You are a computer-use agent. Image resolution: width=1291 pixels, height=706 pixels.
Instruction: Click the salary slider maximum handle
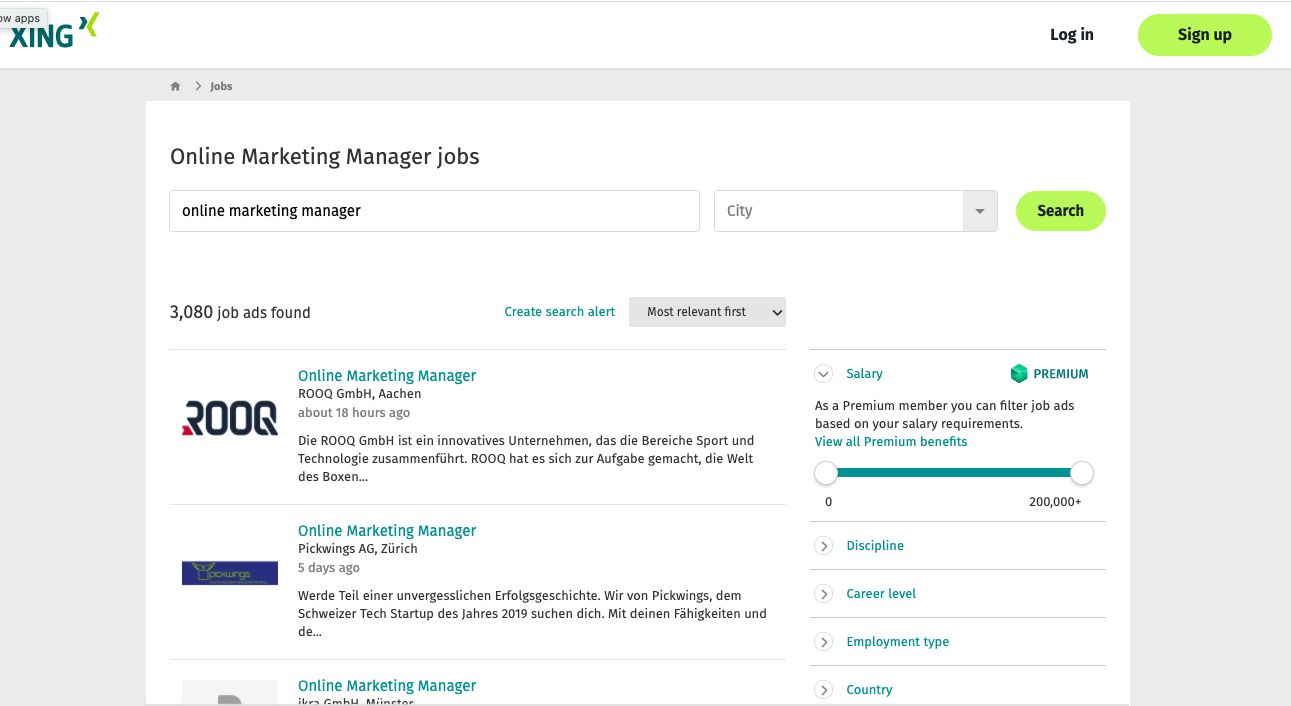point(1082,473)
